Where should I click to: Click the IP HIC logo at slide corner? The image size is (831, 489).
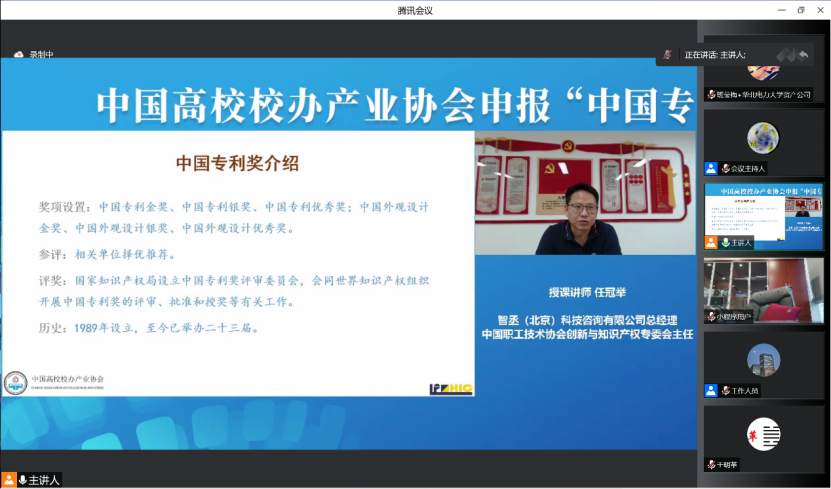(451, 389)
